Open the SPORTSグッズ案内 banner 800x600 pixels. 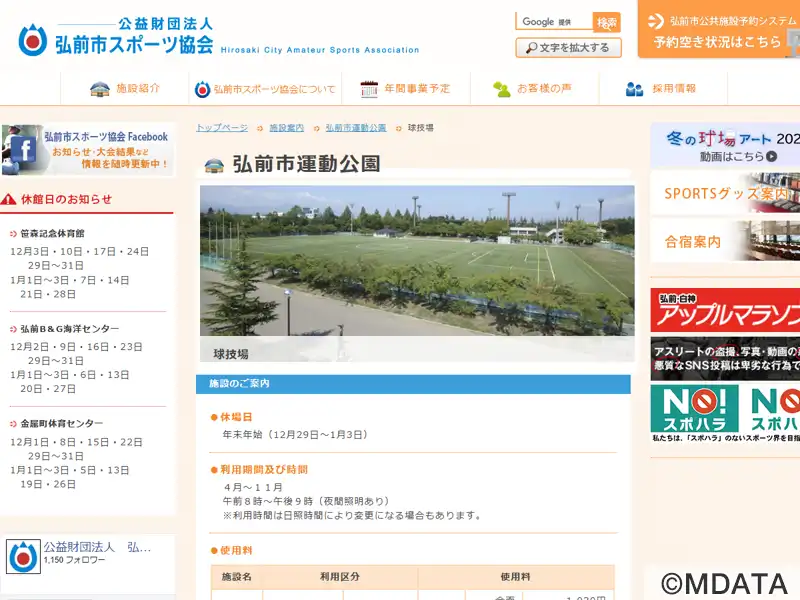725,193
